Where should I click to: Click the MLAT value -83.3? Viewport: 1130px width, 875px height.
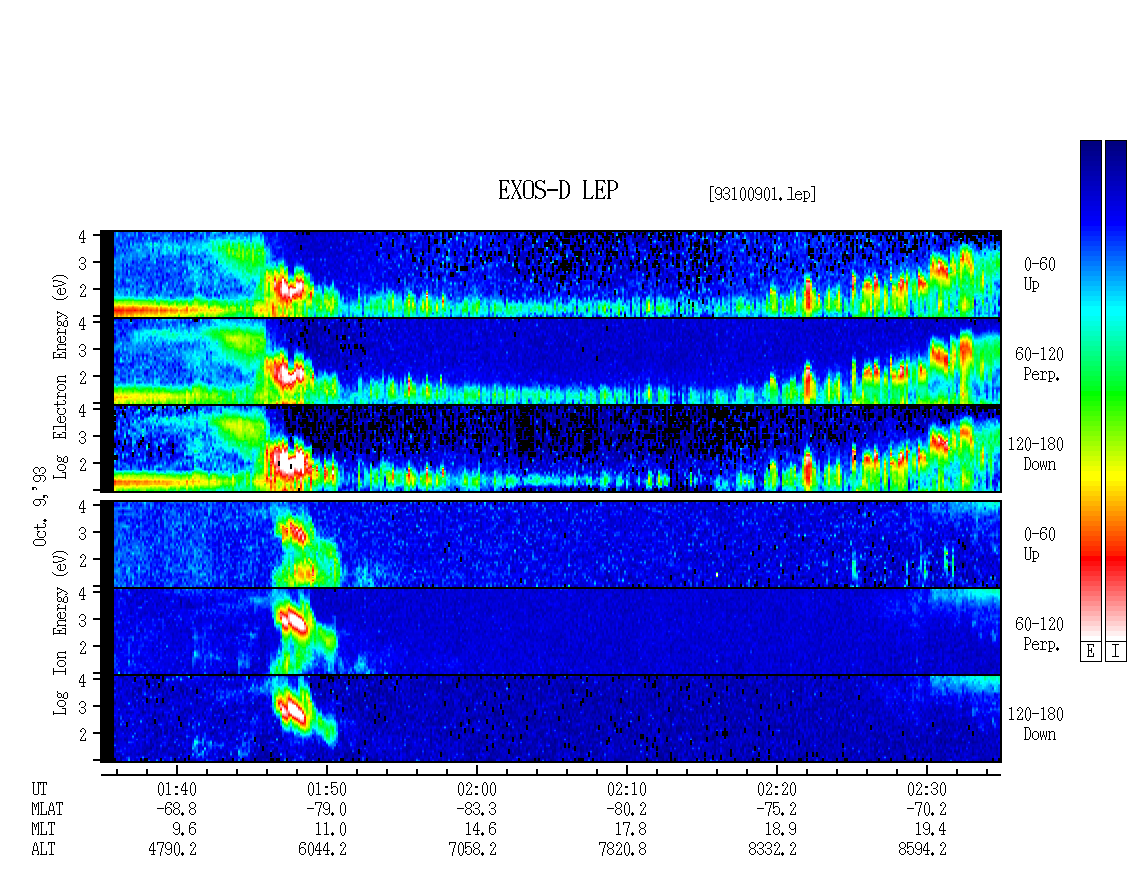click(476, 809)
